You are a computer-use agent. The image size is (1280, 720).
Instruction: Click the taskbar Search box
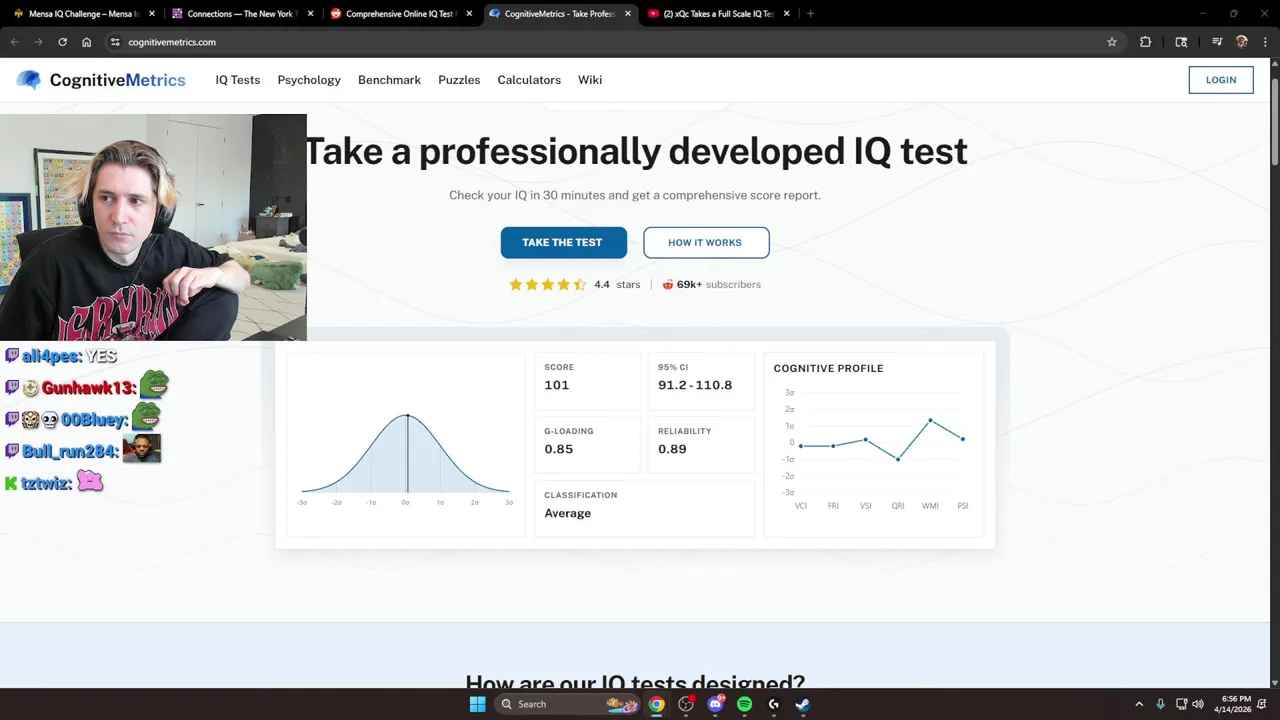coord(567,704)
